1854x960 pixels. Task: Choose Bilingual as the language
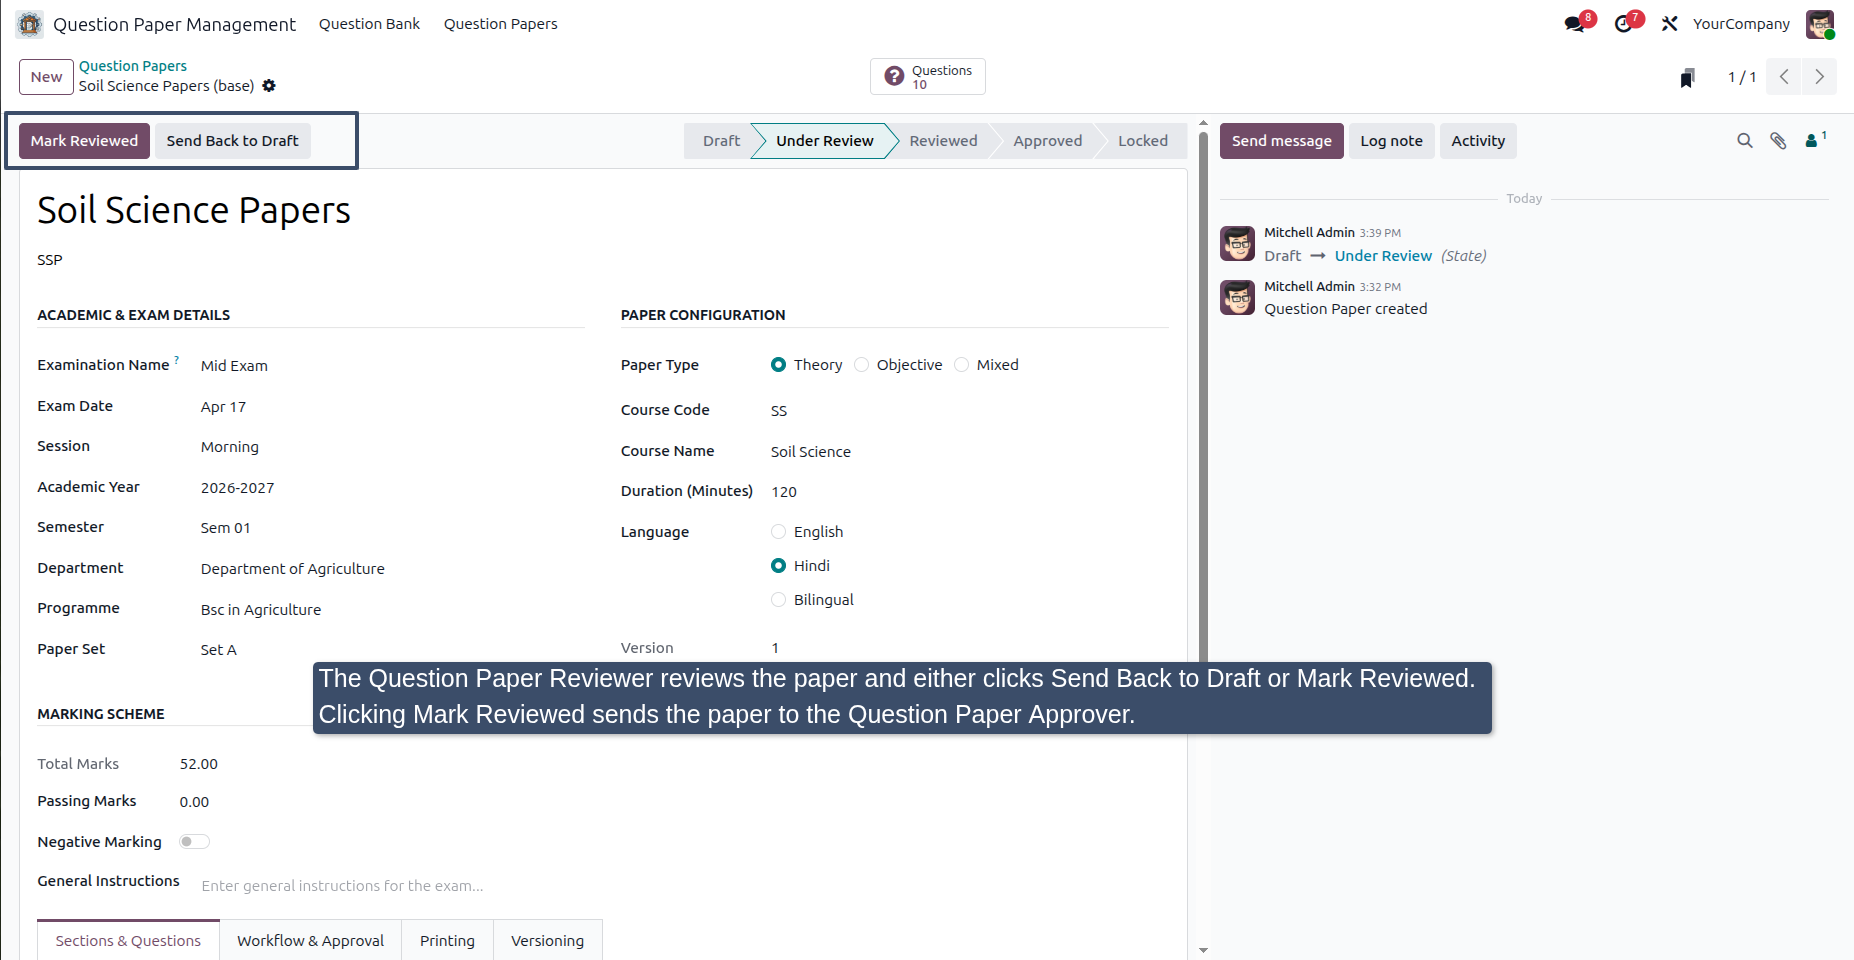[x=778, y=600]
